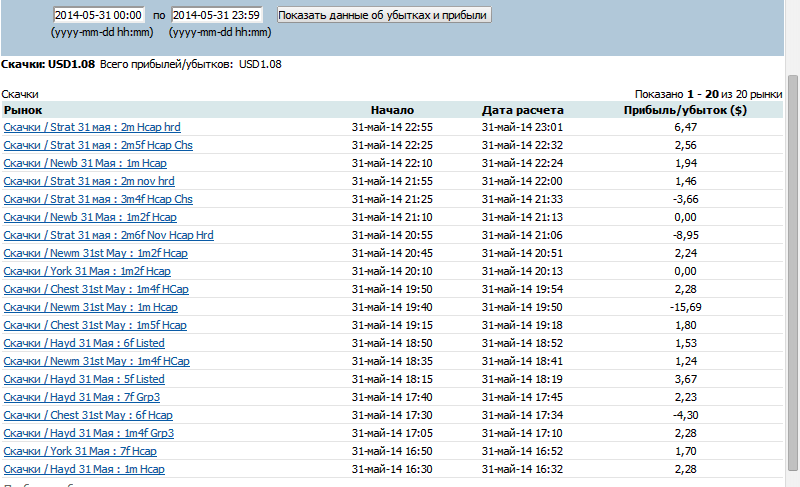The image size is (800, 487).
Task: Select the loss value -8,95
Action: click(685, 235)
